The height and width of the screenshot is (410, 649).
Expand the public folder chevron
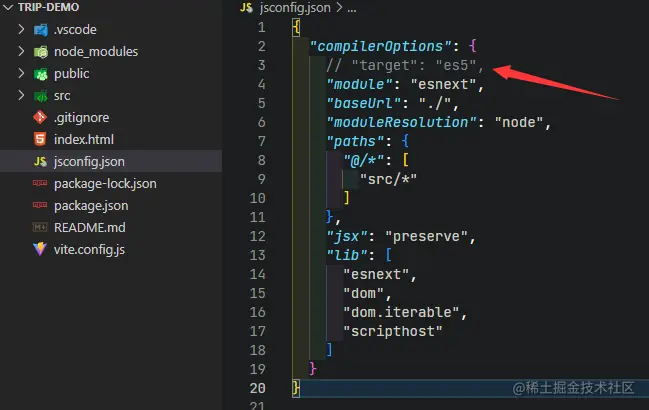pos(21,73)
